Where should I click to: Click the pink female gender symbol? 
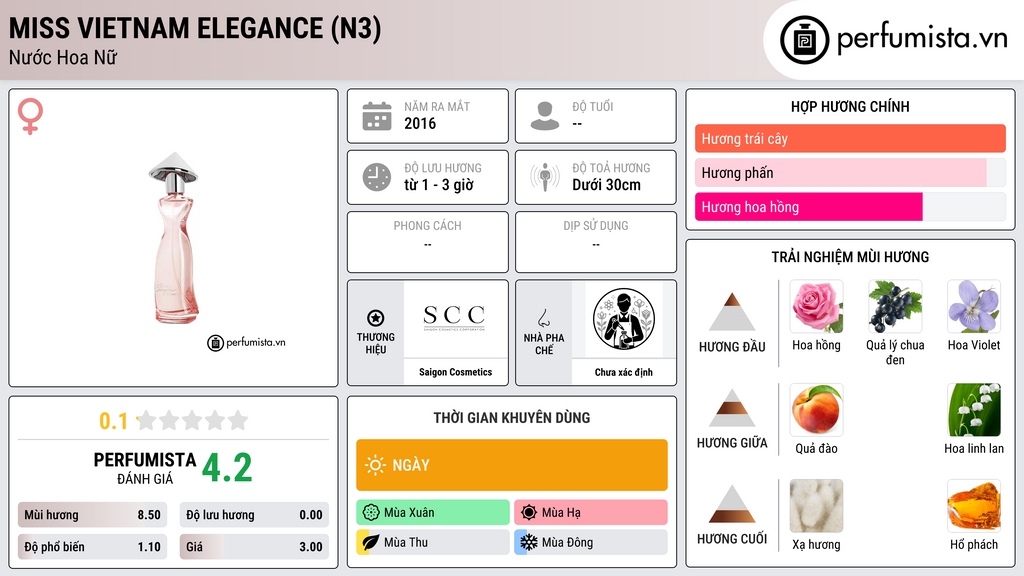point(30,116)
